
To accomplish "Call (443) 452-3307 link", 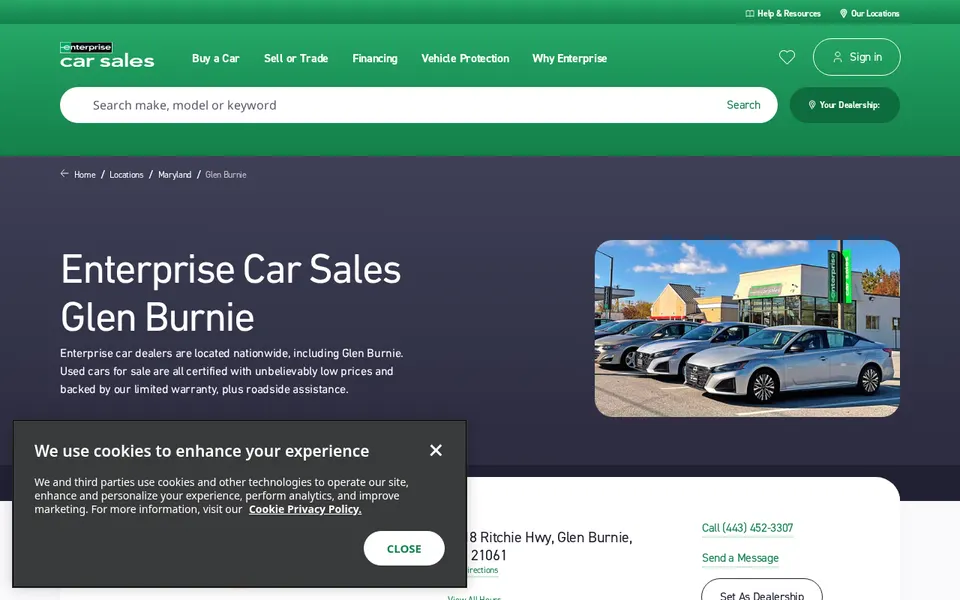I will (x=748, y=528).
